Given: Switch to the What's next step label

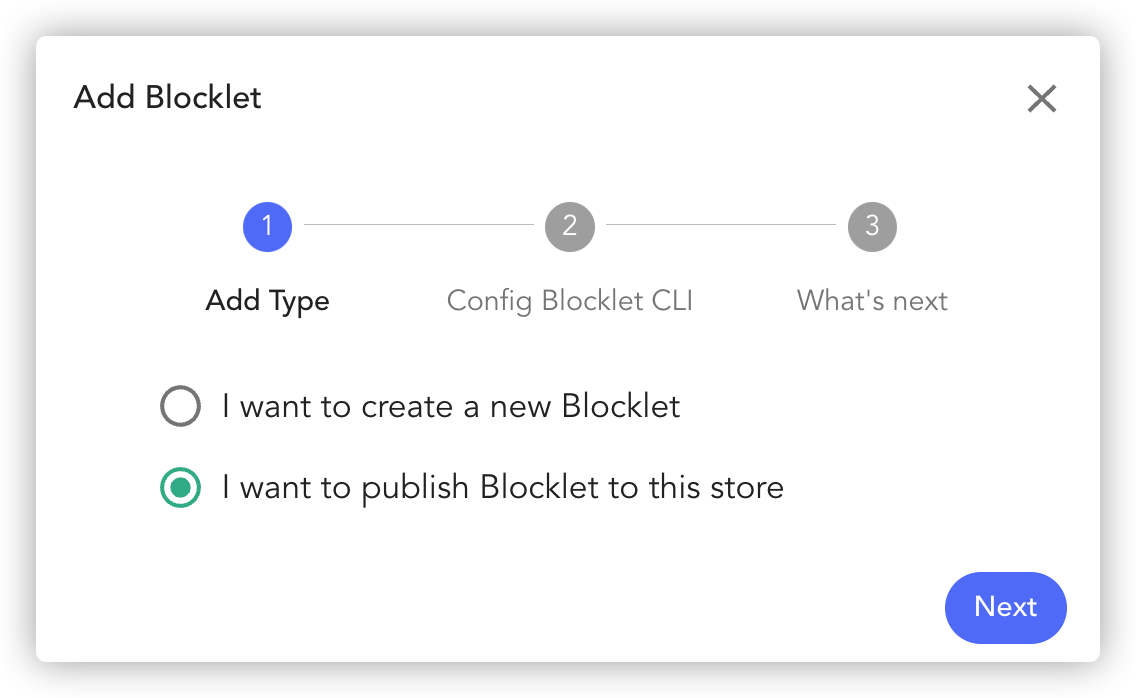Looking at the screenshot, I should (x=872, y=301).
